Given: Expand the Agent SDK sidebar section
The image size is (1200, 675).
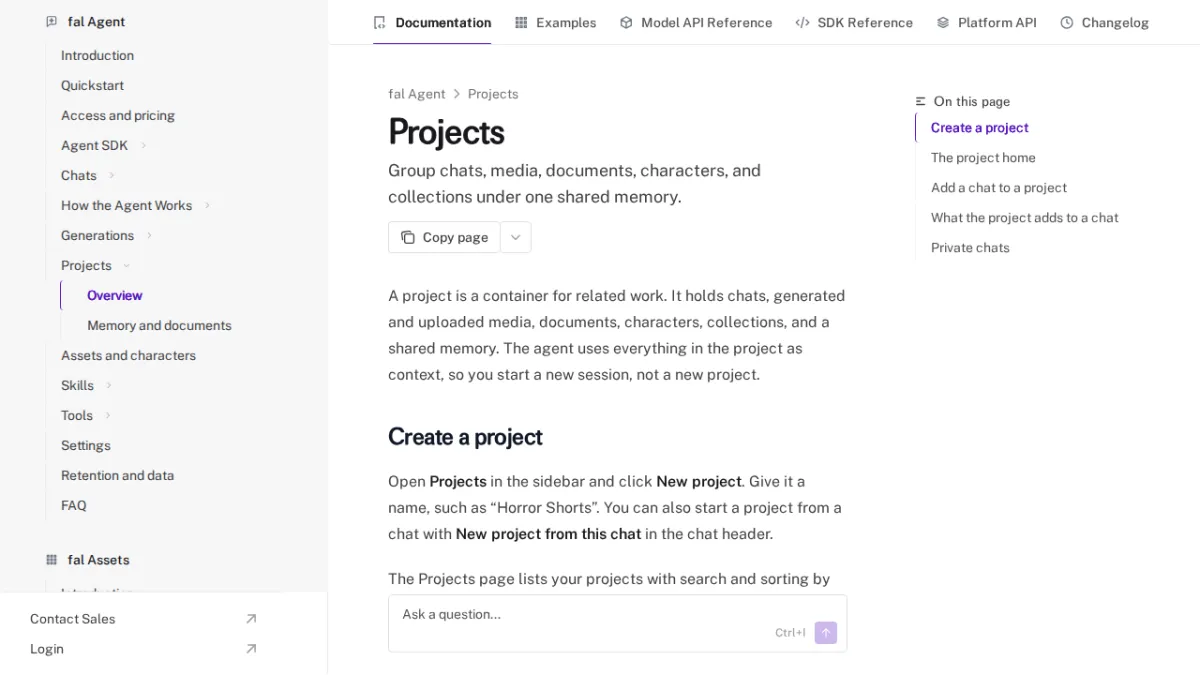Looking at the screenshot, I should (143, 145).
